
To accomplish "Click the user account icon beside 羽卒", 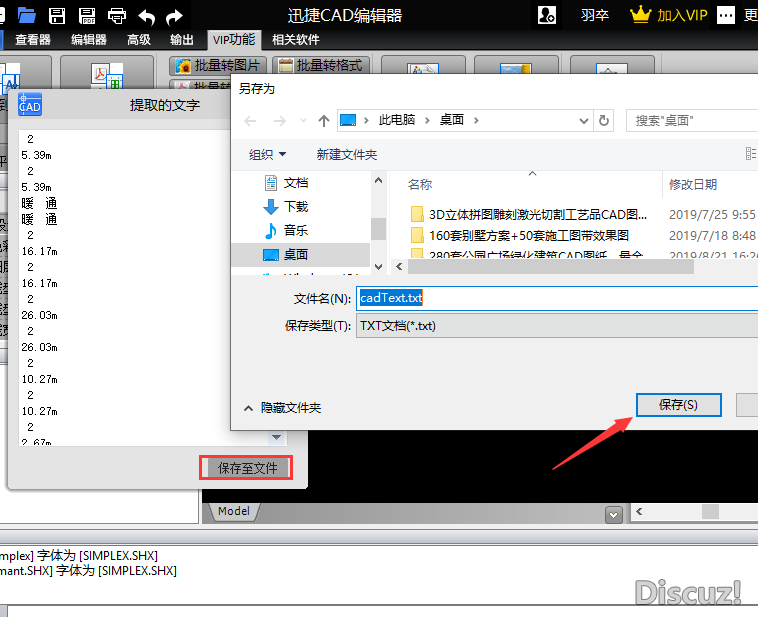I will (x=547, y=15).
